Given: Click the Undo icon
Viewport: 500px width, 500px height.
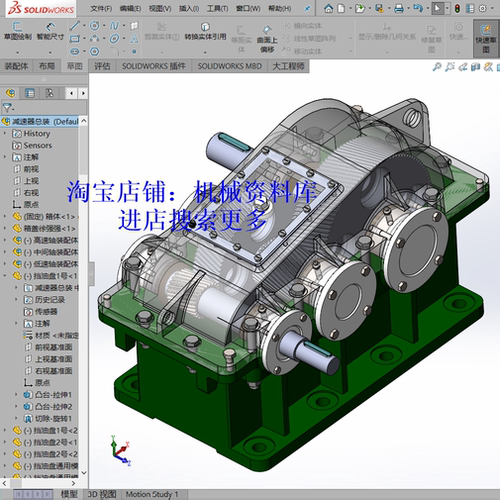Looking at the screenshot, I should (418, 8).
